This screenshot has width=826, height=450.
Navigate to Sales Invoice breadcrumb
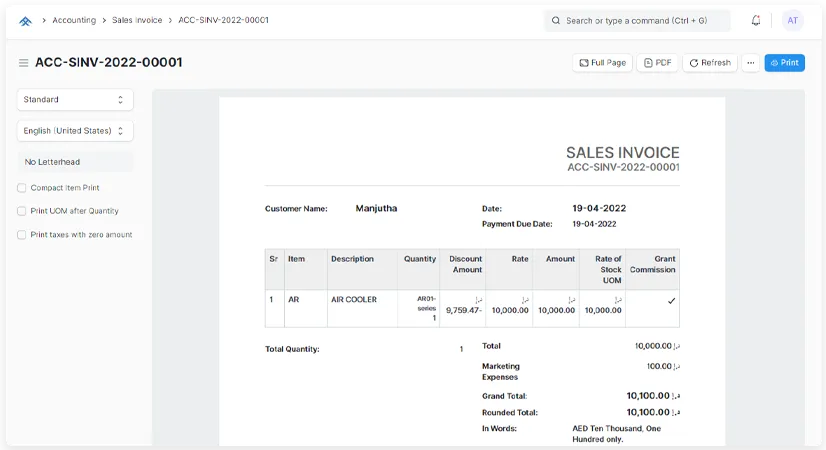coord(138,20)
